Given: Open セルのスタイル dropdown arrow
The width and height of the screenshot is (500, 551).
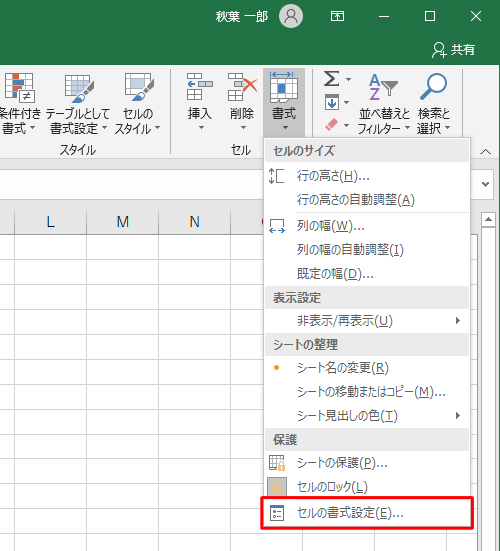Looking at the screenshot, I should [x=157, y=127].
